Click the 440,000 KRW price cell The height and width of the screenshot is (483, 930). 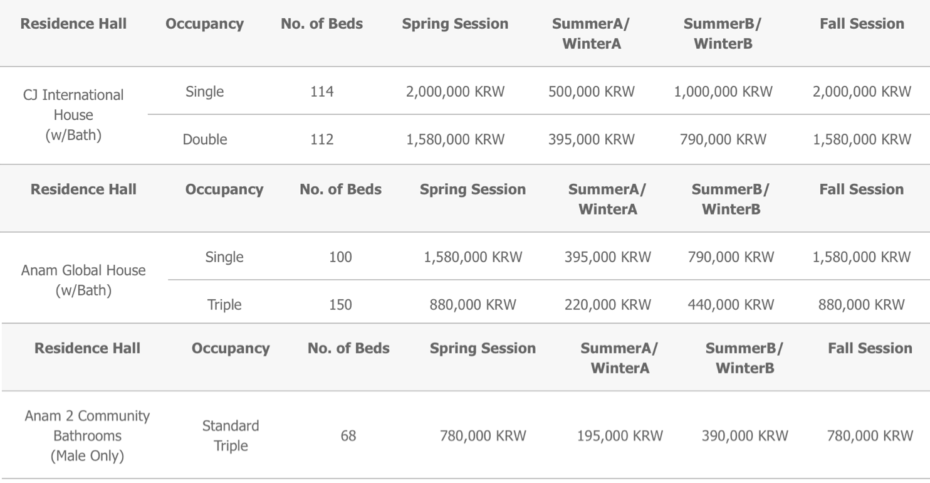731,304
